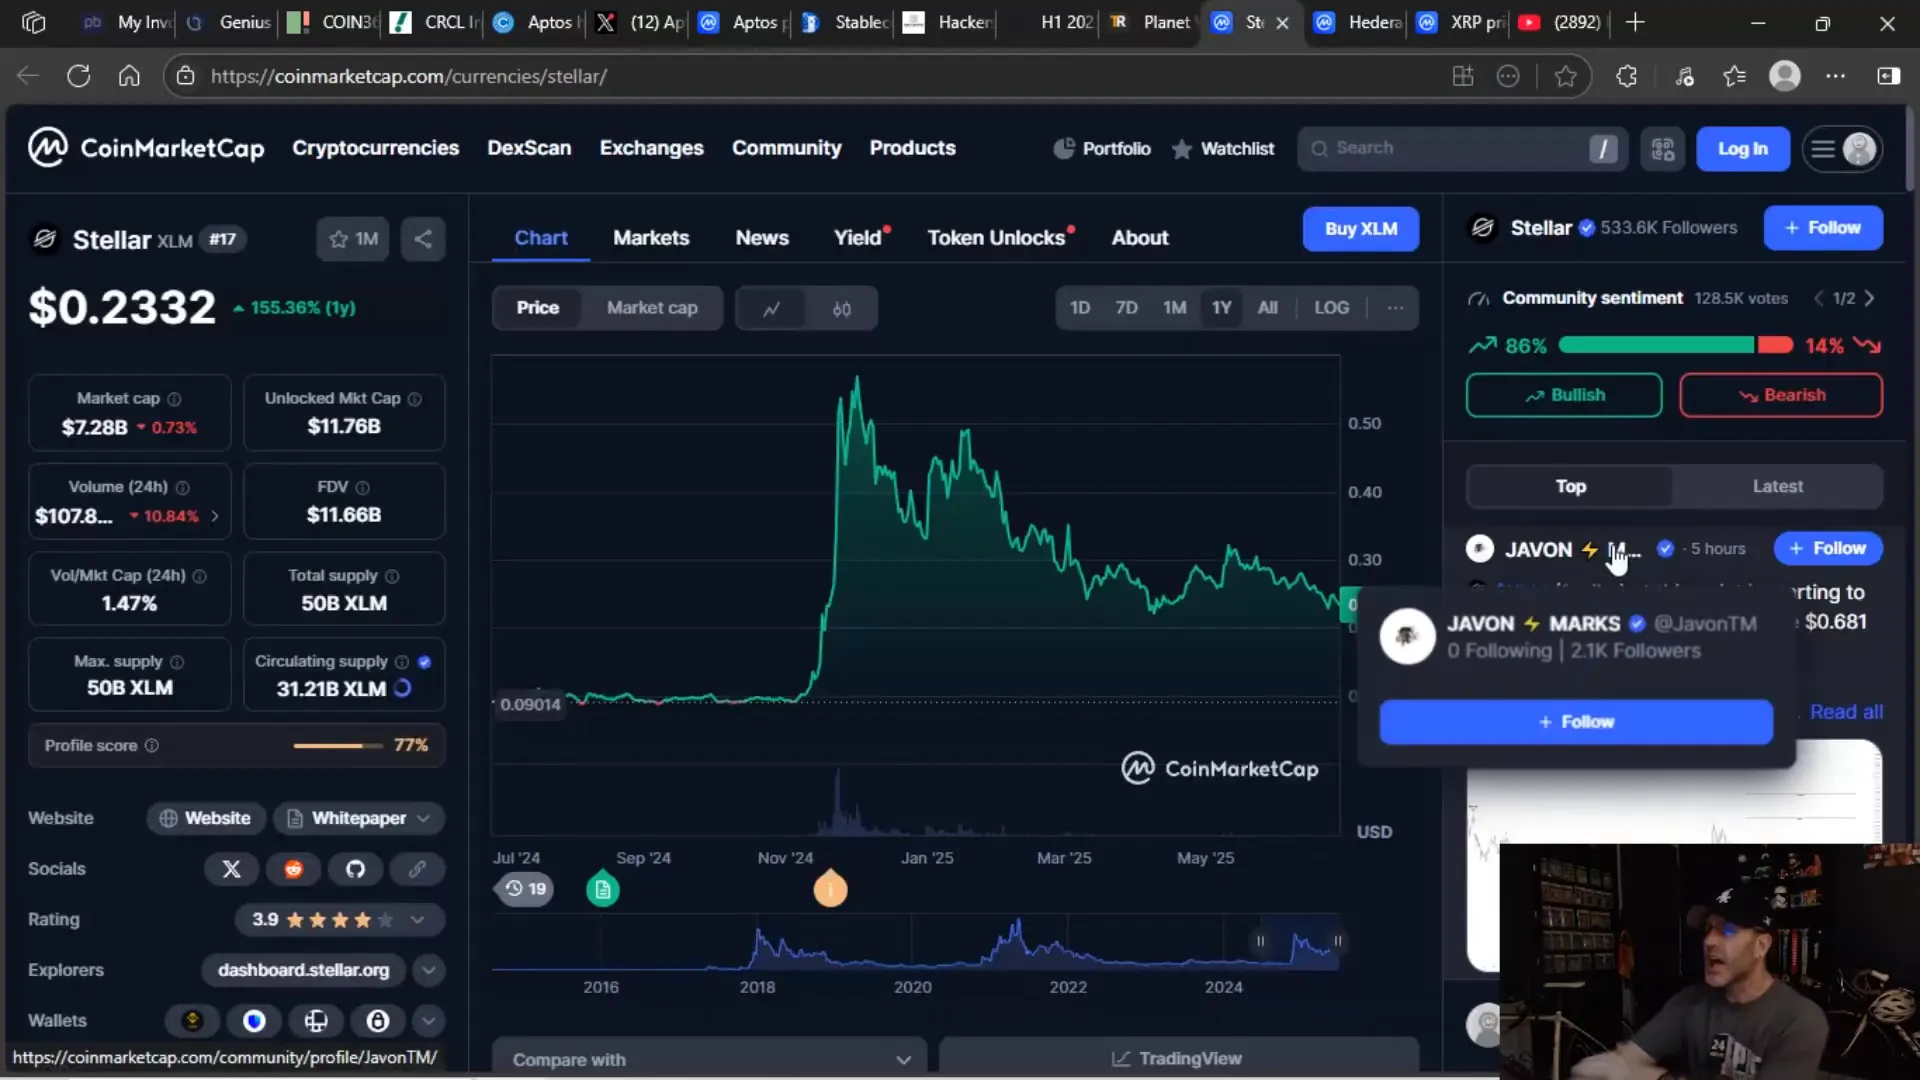1920x1080 pixels.
Task: Click the Profile score info icon
Action: point(152,746)
